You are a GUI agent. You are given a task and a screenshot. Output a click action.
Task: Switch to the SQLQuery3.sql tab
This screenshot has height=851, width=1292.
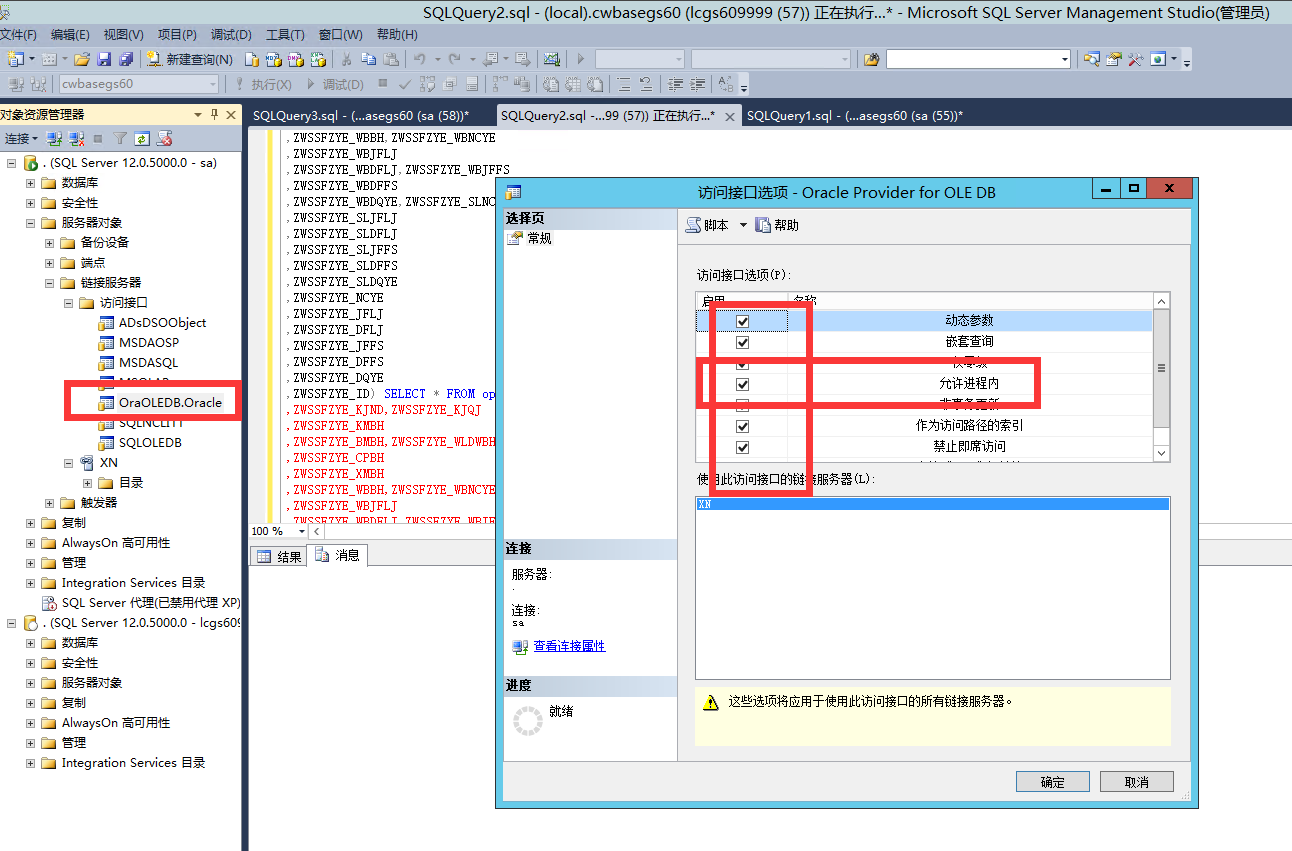(x=360, y=116)
